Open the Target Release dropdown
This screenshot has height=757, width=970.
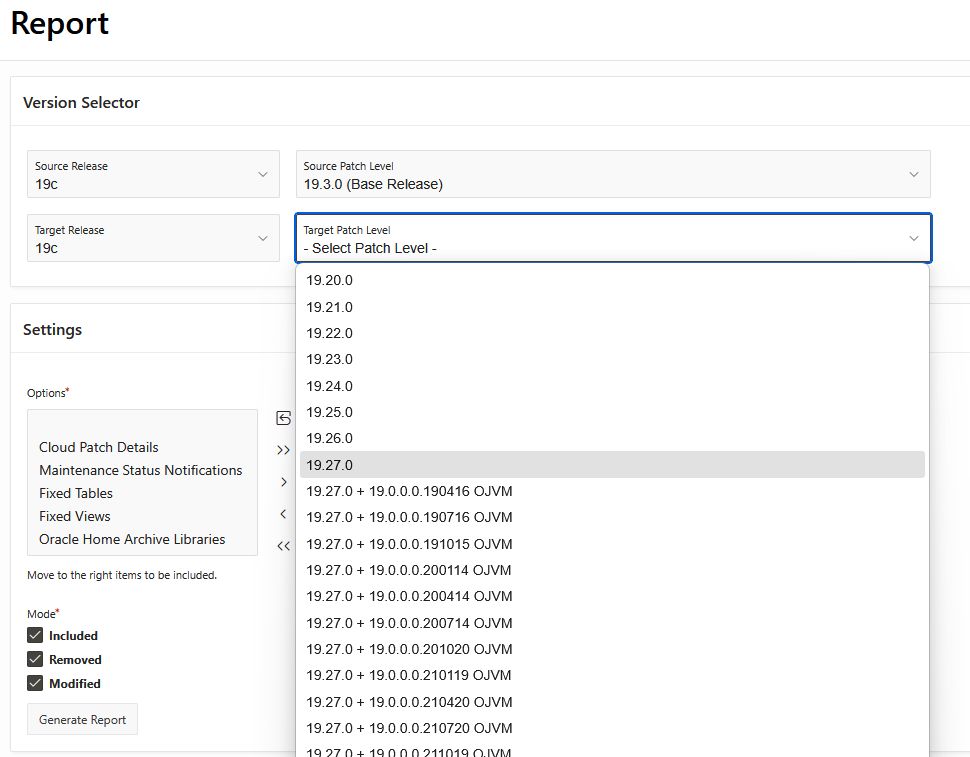[153, 238]
